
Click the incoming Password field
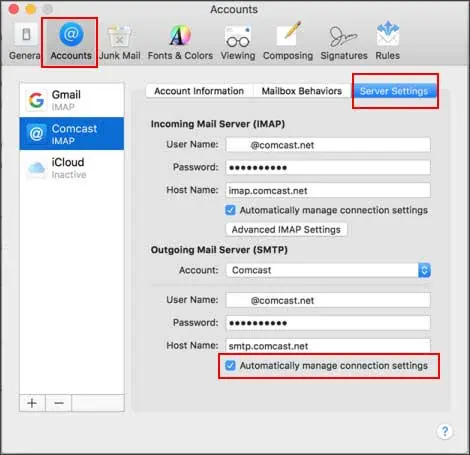coord(328,167)
